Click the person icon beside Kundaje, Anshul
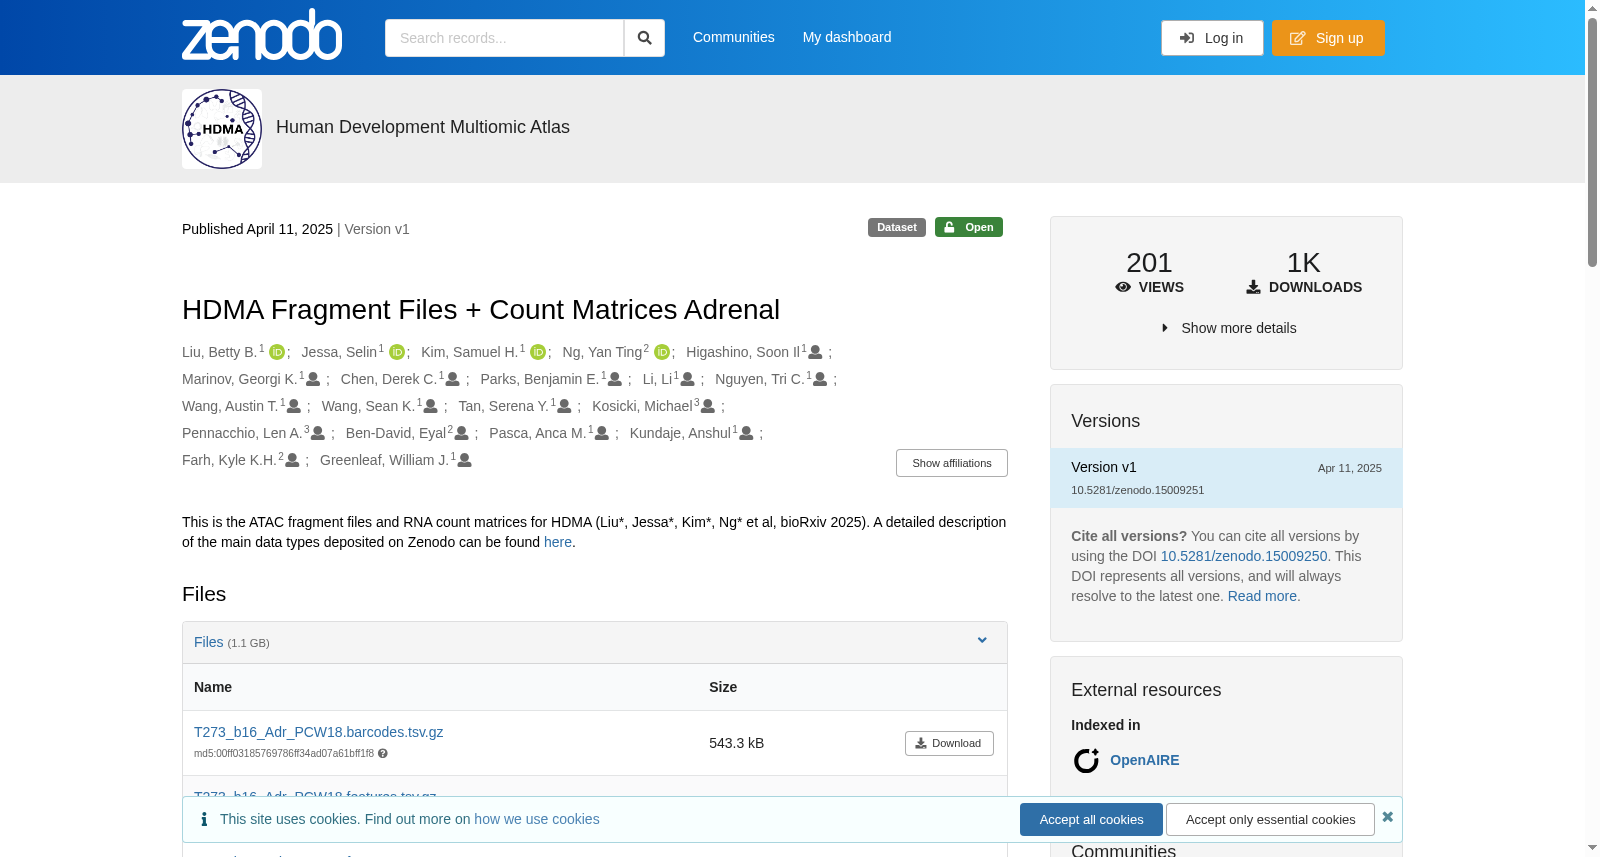Image resolution: width=1600 pixels, height=857 pixels. click(x=747, y=433)
